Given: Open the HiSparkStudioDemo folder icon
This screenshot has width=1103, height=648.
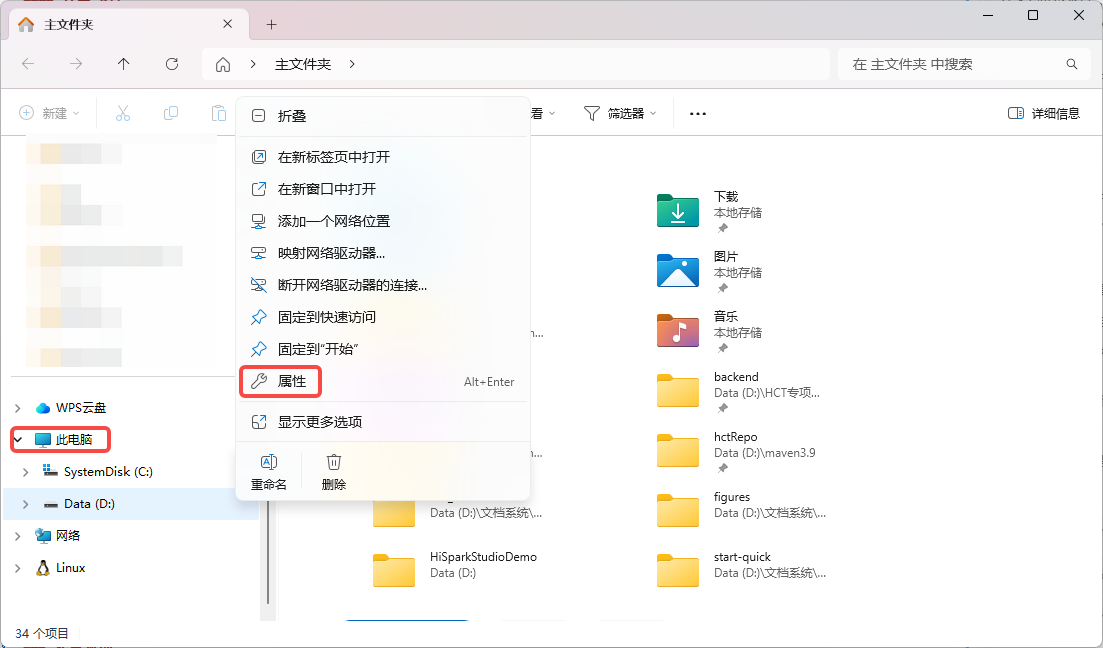Looking at the screenshot, I should pos(393,571).
